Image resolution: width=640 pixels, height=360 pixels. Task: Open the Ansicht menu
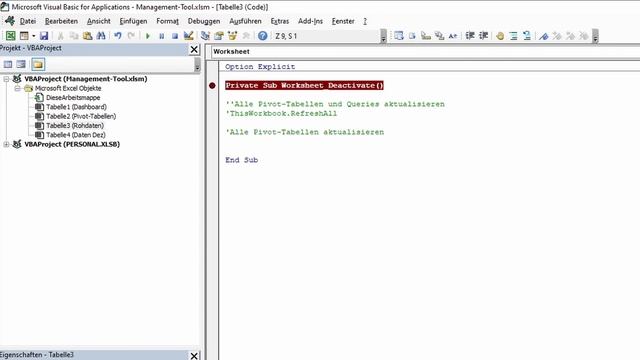click(x=98, y=21)
